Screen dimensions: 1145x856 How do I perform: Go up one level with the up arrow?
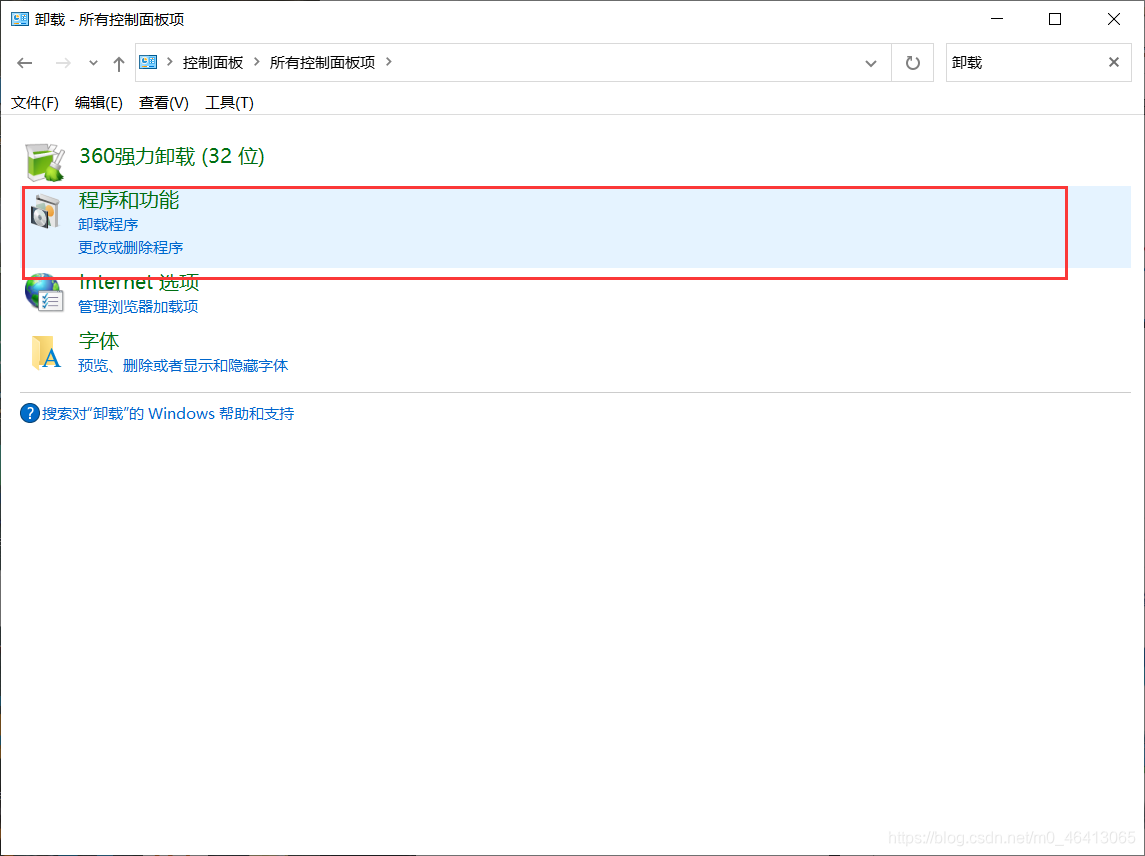119,64
